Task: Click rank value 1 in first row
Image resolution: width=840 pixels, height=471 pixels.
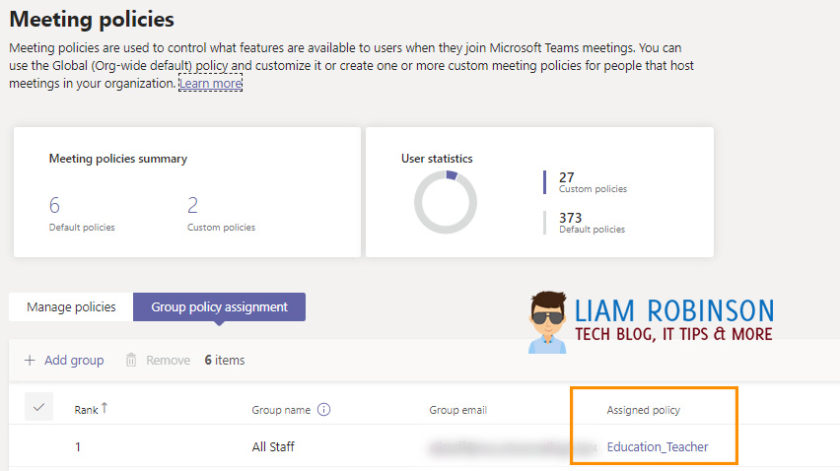Action: point(78,447)
